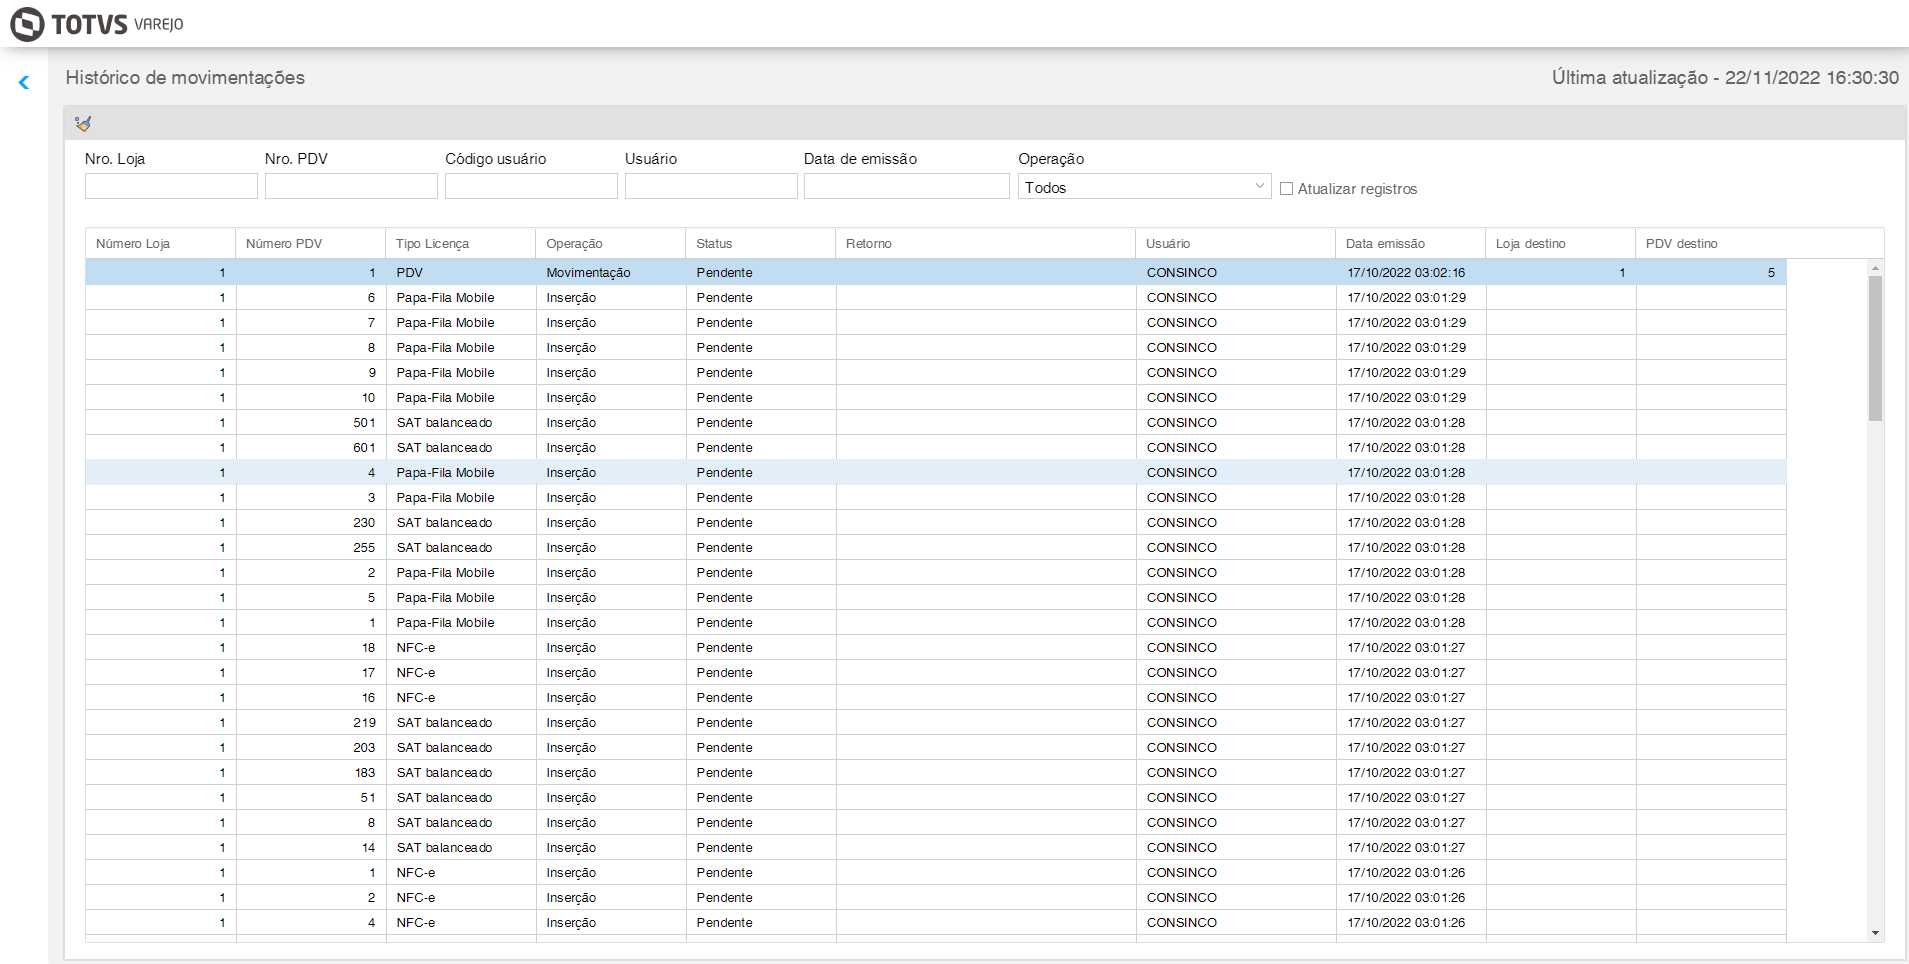This screenshot has width=1909, height=964.
Task: Select the PDV number '501' cell
Action: (311, 423)
